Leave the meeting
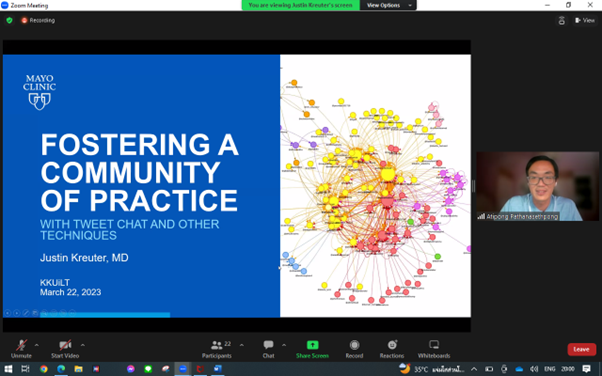The image size is (602, 376). click(581, 349)
